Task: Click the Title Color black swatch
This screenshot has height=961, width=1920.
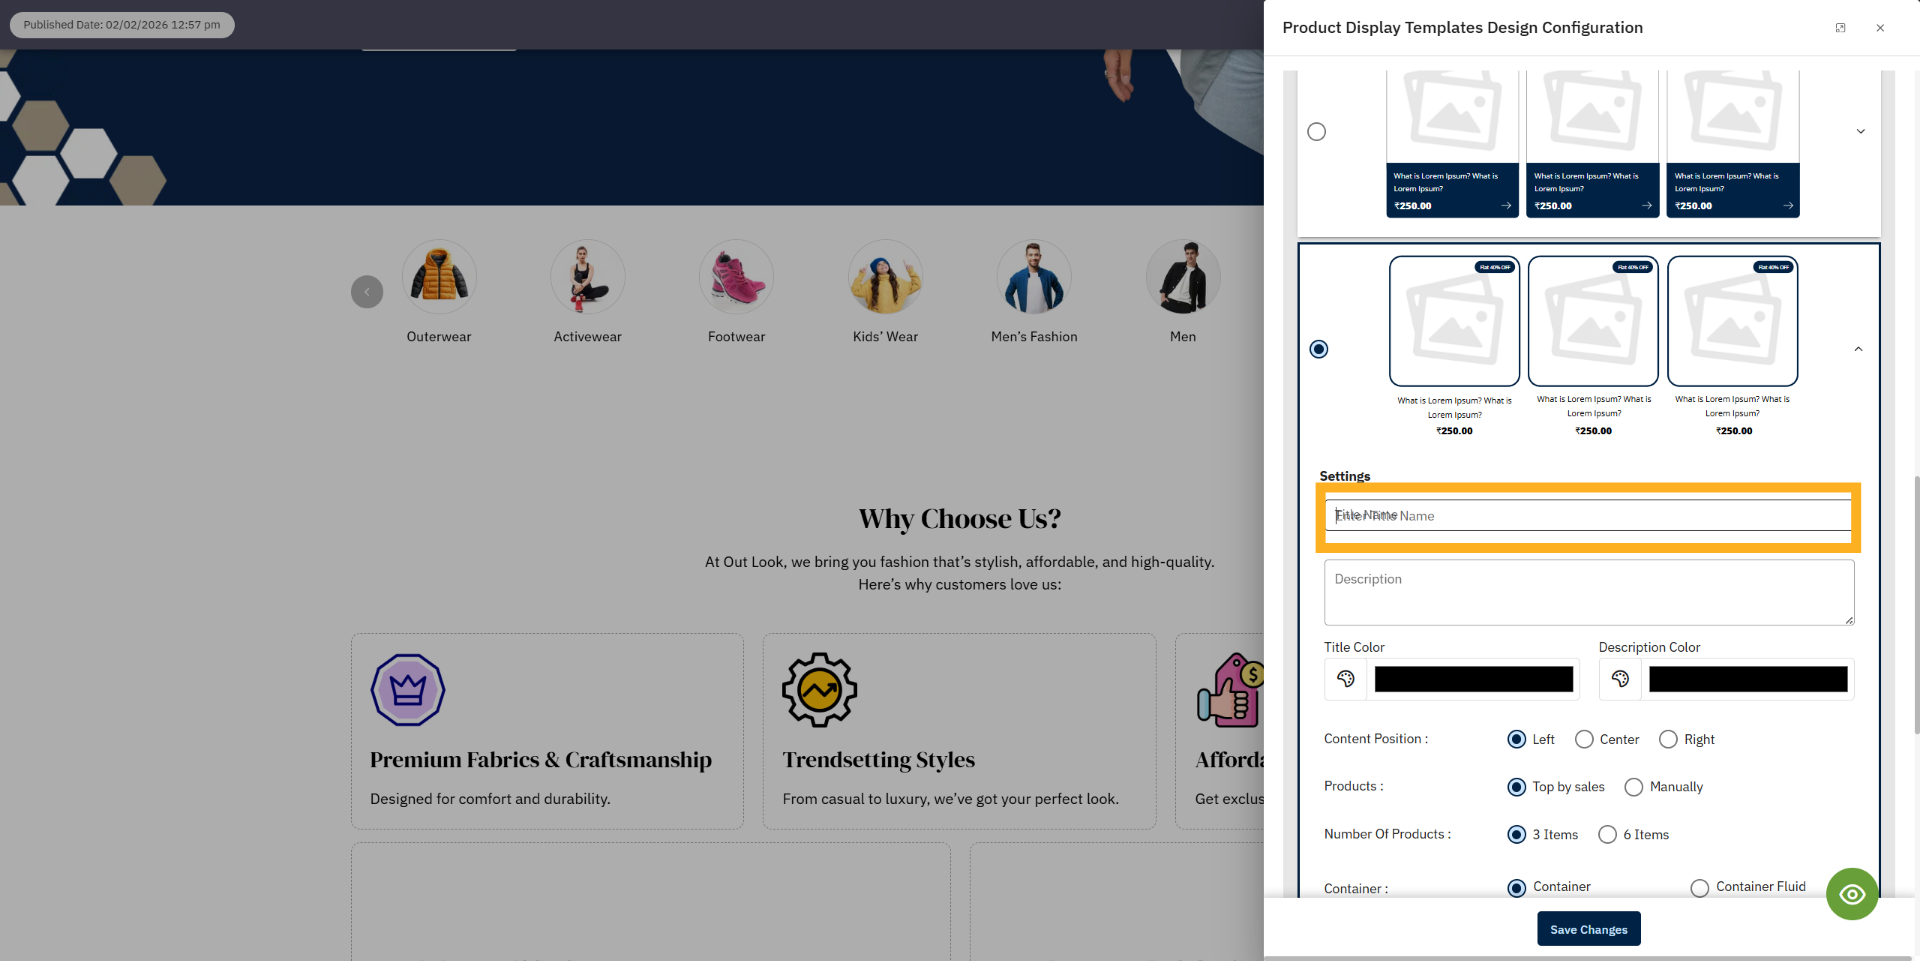Action: (x=1473, y=679)
